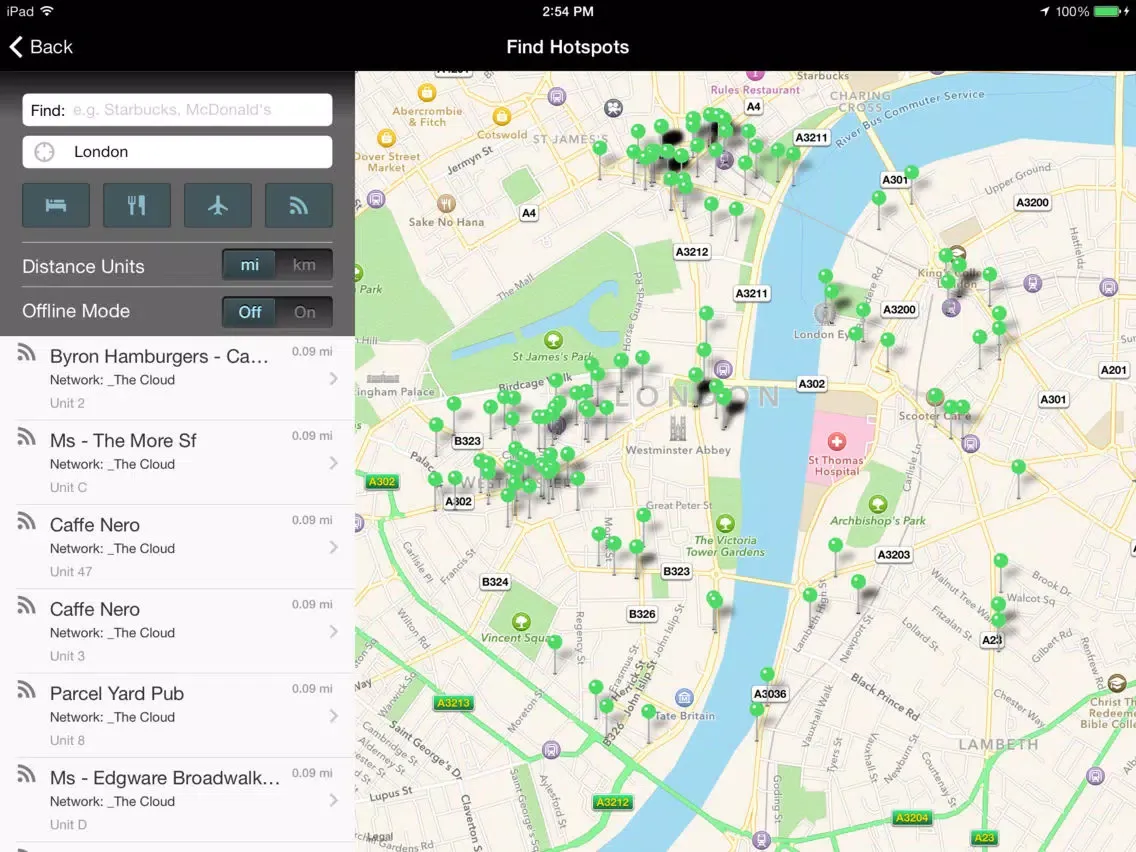1136x852 pixels.
Task: Tap Archbishop's Park tree marker
Action: [878, 504]
